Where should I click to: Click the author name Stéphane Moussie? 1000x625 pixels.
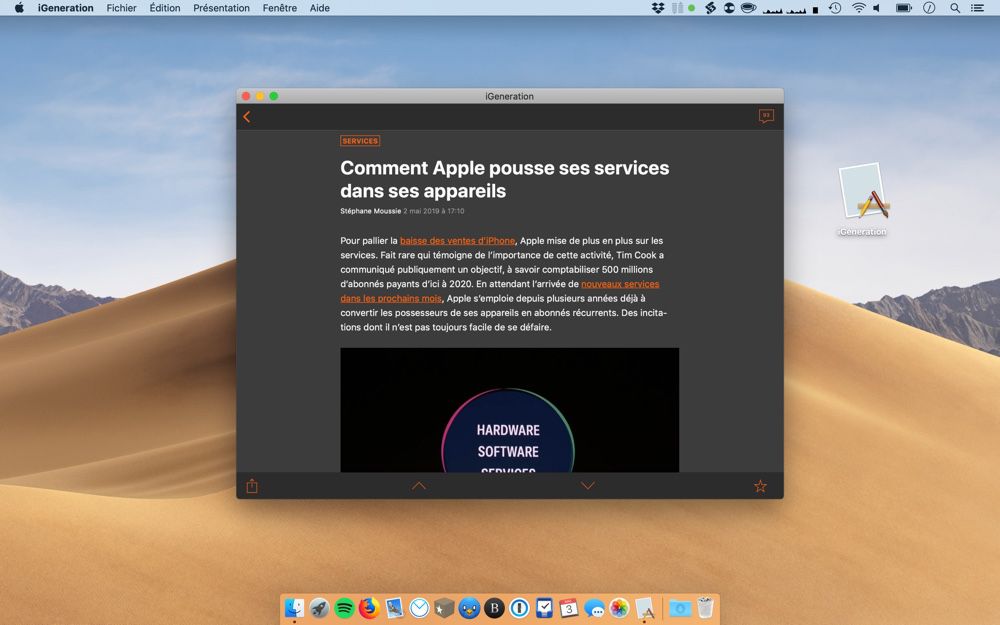371,211
